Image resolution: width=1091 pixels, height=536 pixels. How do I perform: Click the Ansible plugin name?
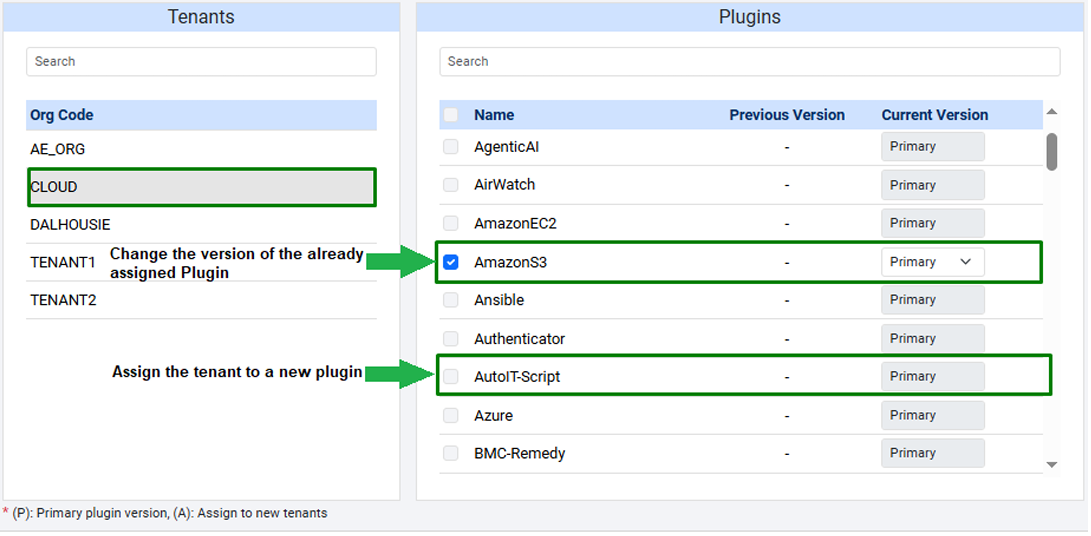pos(499,300)
